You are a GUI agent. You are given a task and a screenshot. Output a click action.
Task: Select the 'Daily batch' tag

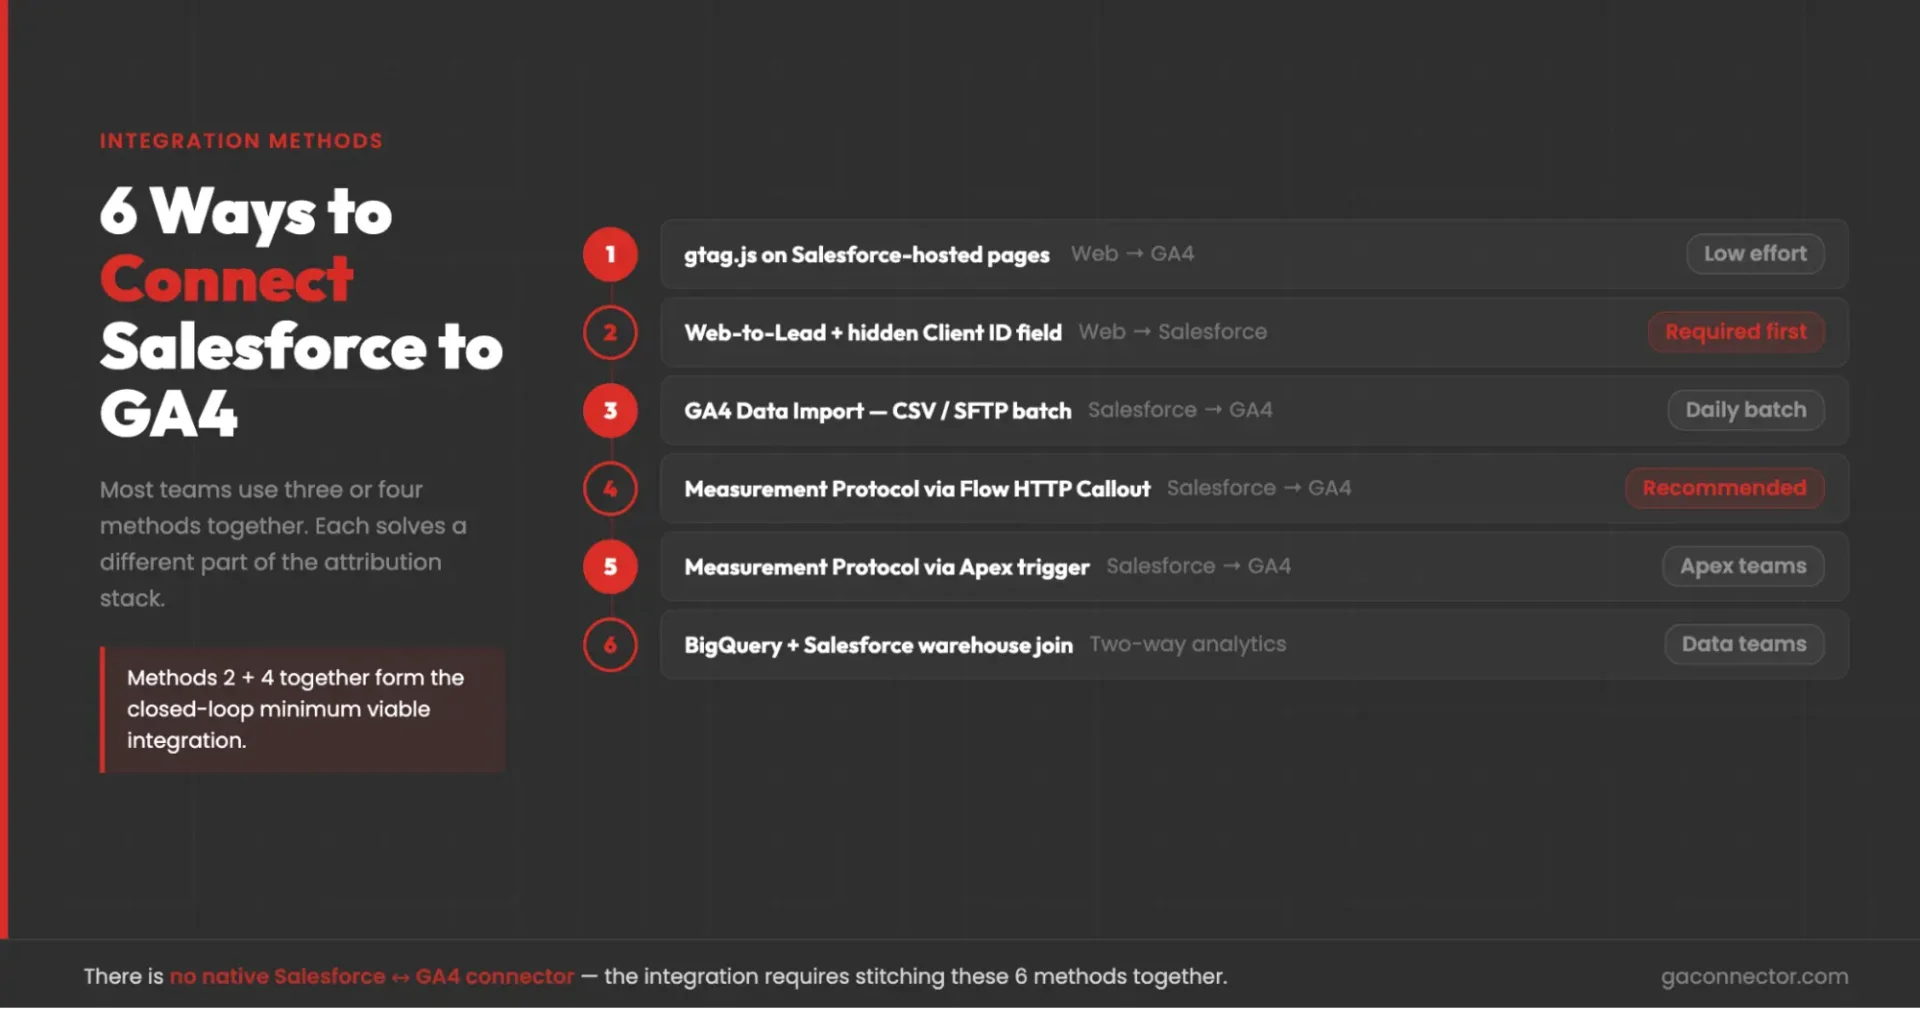[1746, 410]
